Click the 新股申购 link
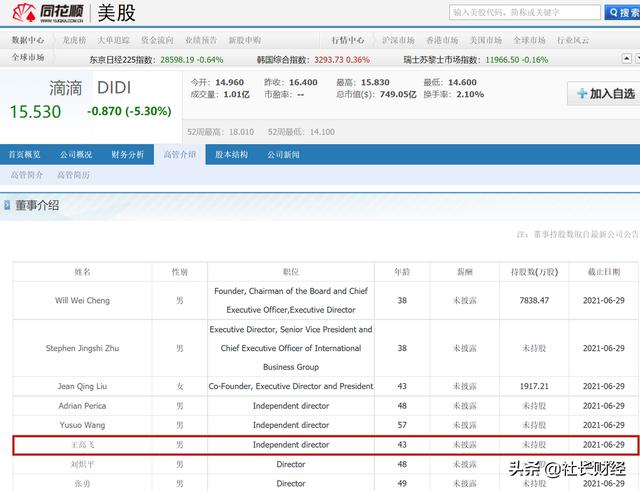Screen dimensions: 640x491 tap(245, 40)
